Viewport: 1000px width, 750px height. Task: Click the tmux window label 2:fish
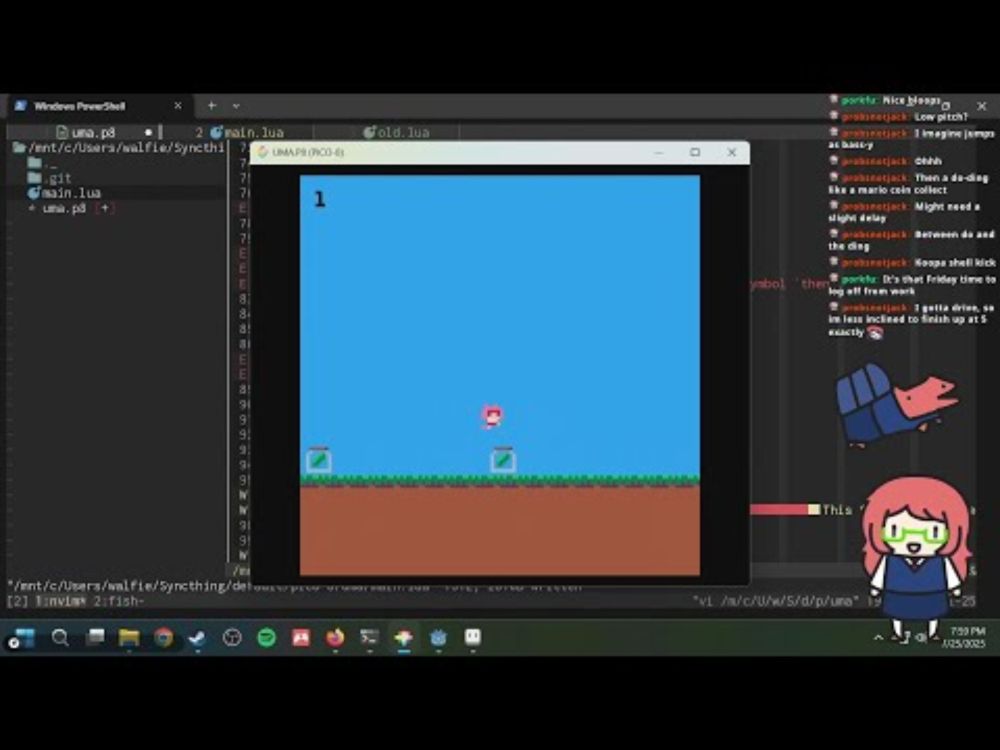point(119,601)
